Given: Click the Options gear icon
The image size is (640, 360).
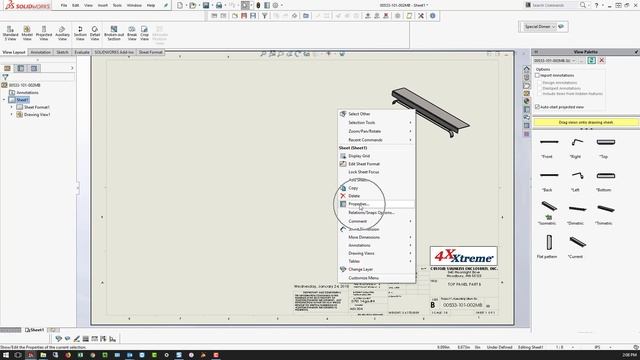Looking at the screenshot, I should pyautogui.click(x=276, y=5).
